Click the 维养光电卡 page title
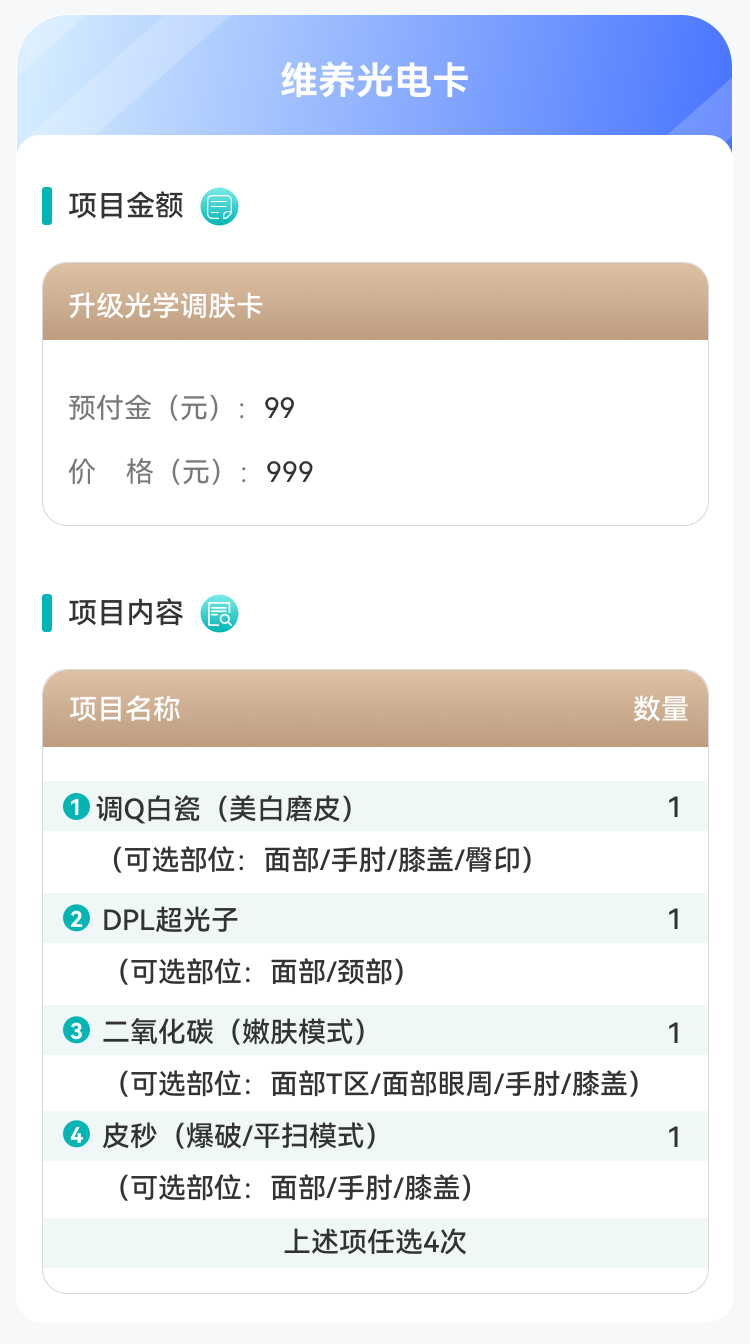This screenshot has height=1344, width=750. (375, 80)
